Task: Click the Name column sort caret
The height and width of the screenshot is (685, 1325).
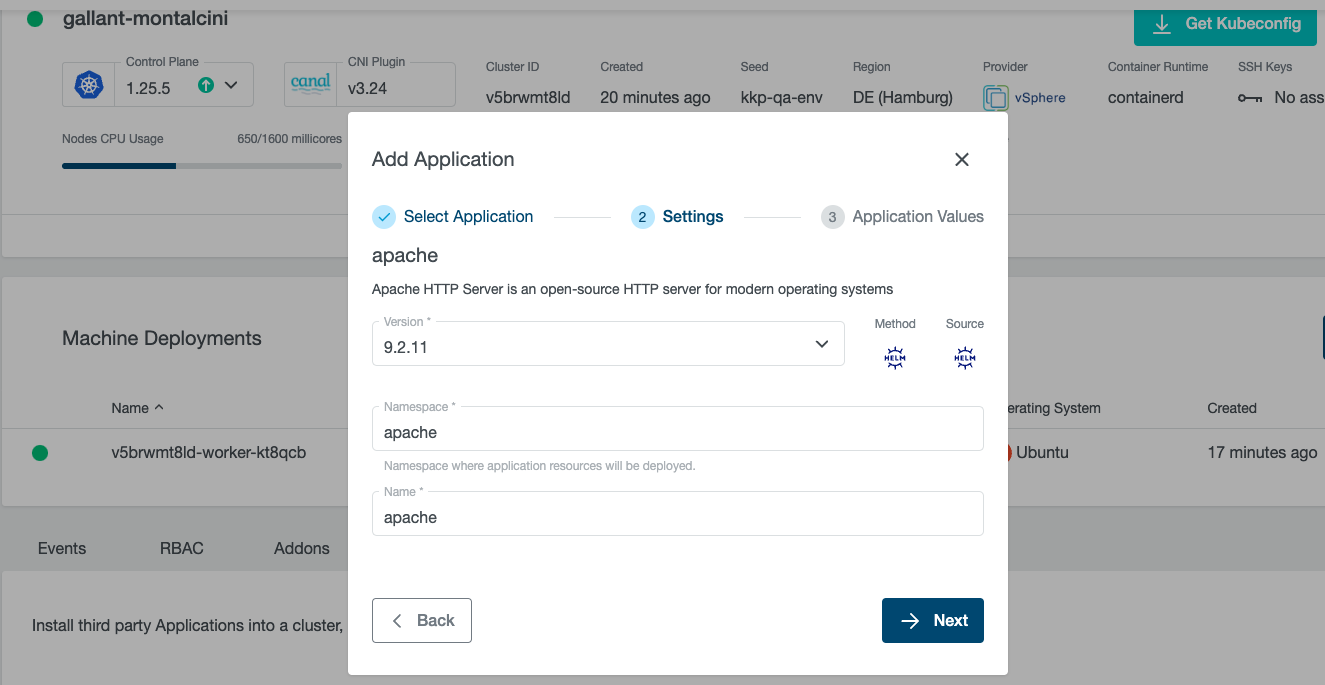Action: (159, 407)
